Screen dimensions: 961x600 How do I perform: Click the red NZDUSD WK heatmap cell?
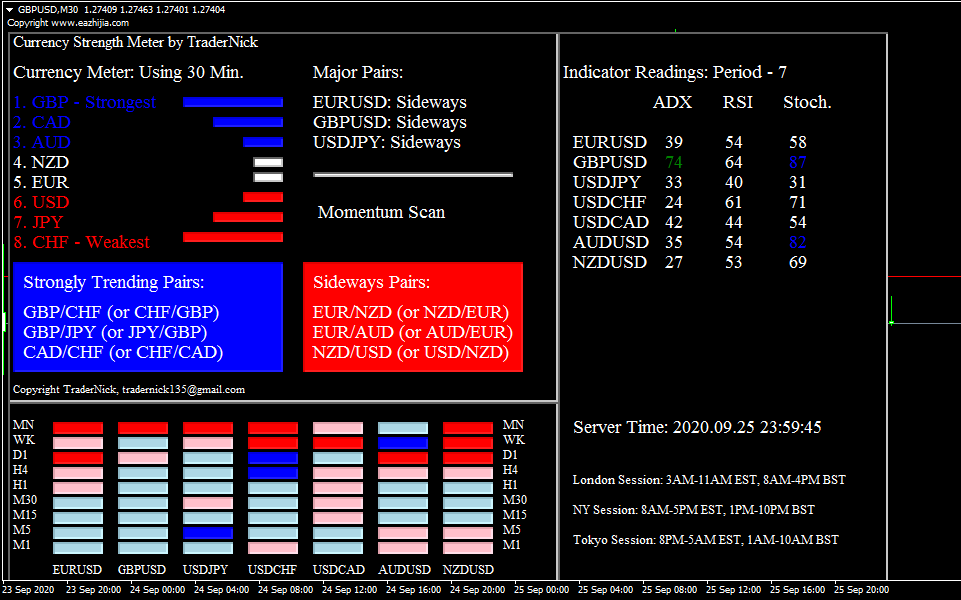tap(468, 443)
